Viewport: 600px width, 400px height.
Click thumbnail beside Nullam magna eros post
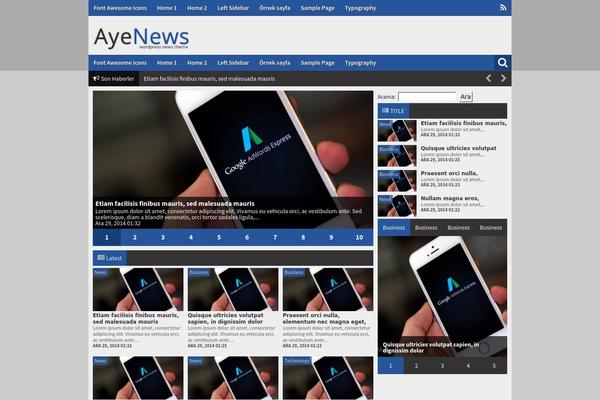coord(397,206)
